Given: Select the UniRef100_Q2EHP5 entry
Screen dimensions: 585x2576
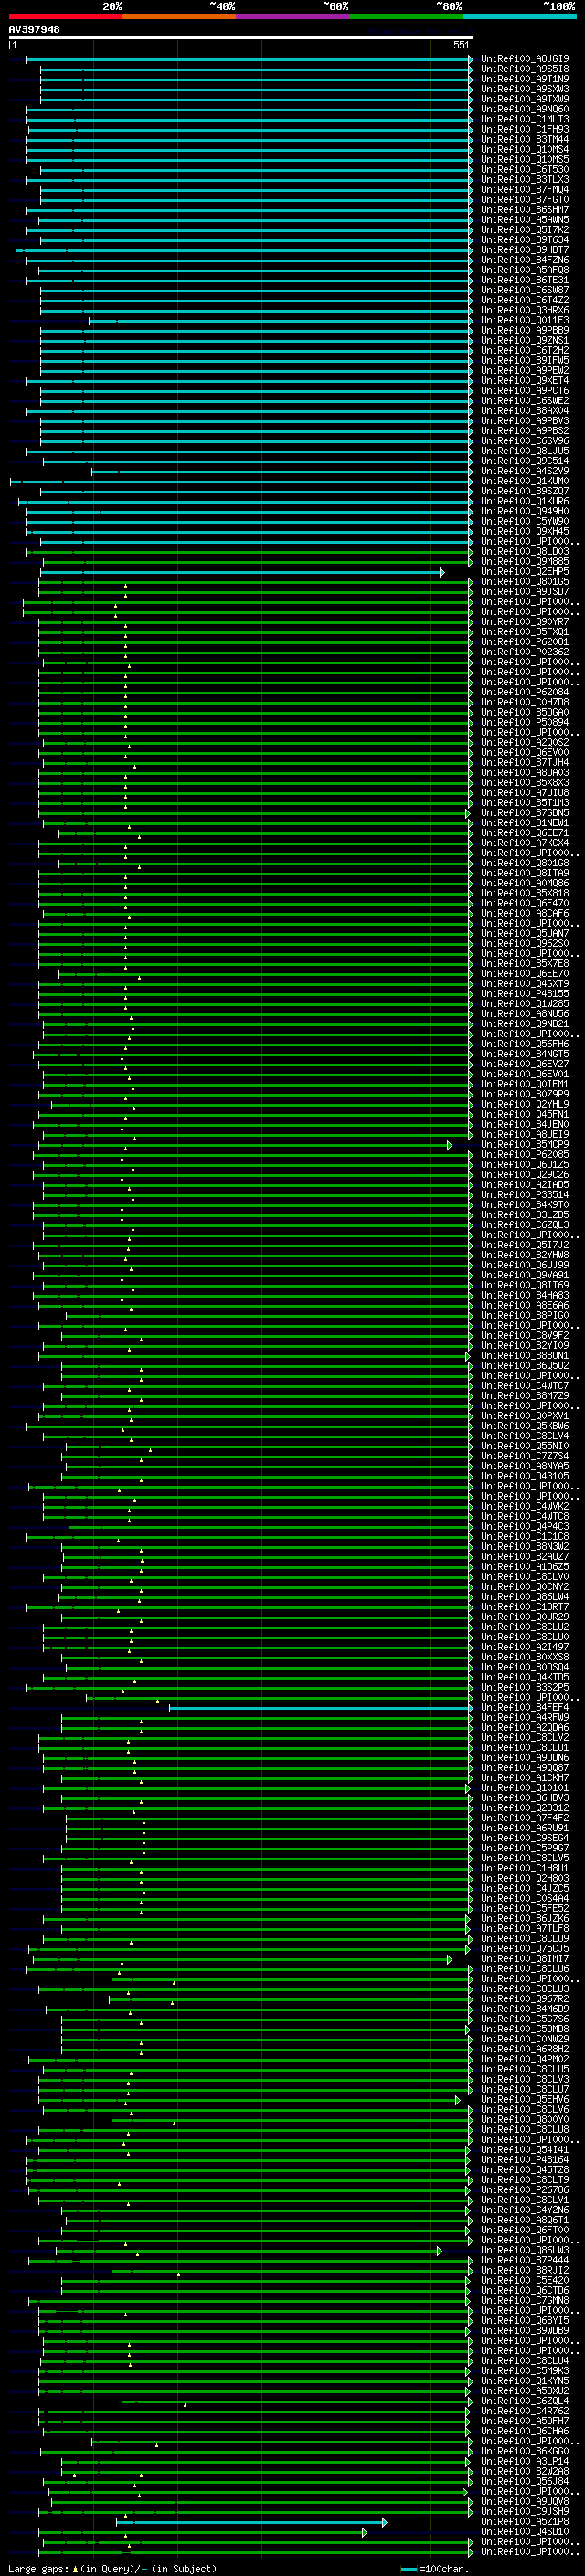Looking at the screenshot, I should click(x=525, y=572).
